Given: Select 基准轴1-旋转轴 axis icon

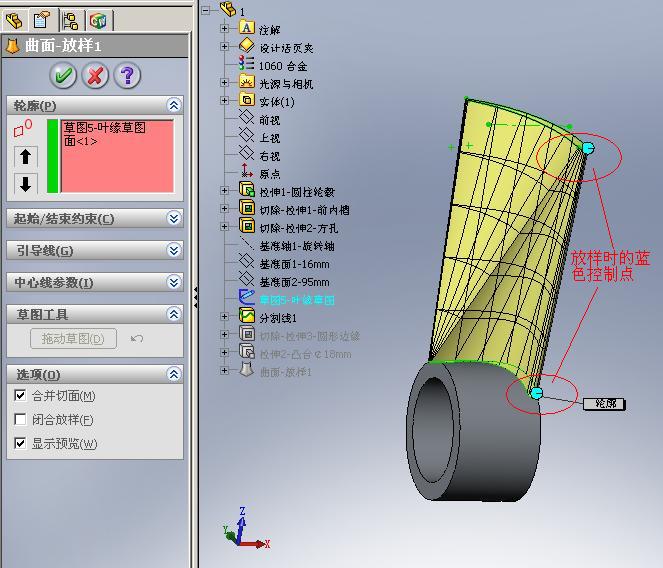Looking at the screenshot, I should tap(247, 244).
